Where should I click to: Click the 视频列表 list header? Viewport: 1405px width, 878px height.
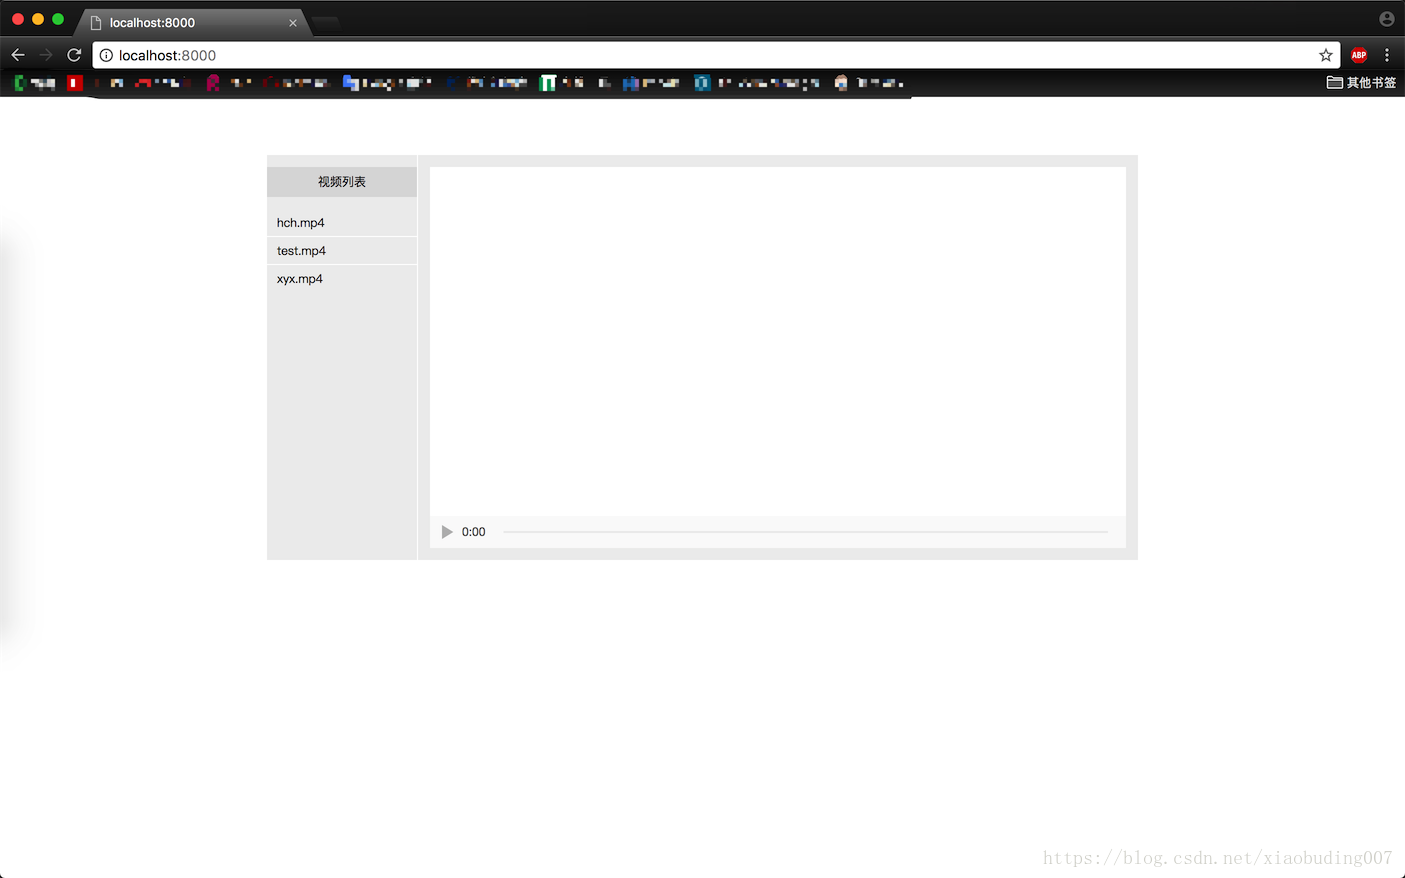click(x=342, y=182)
